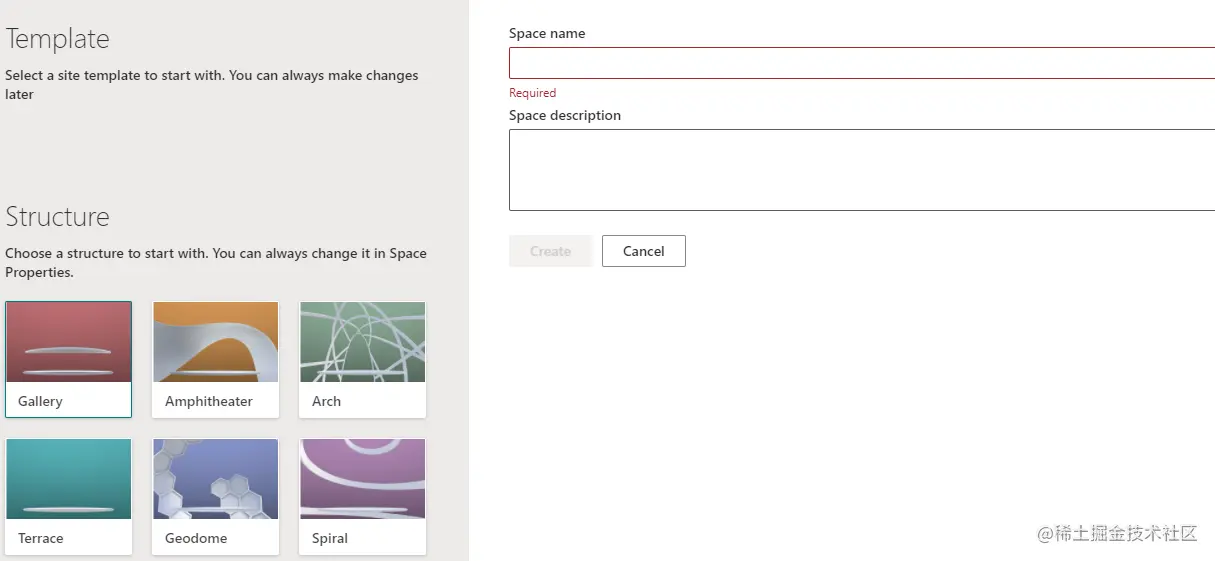Pick the Spiral structure preview image
The image size is (1215, 561).
click(x=362, y=479)
